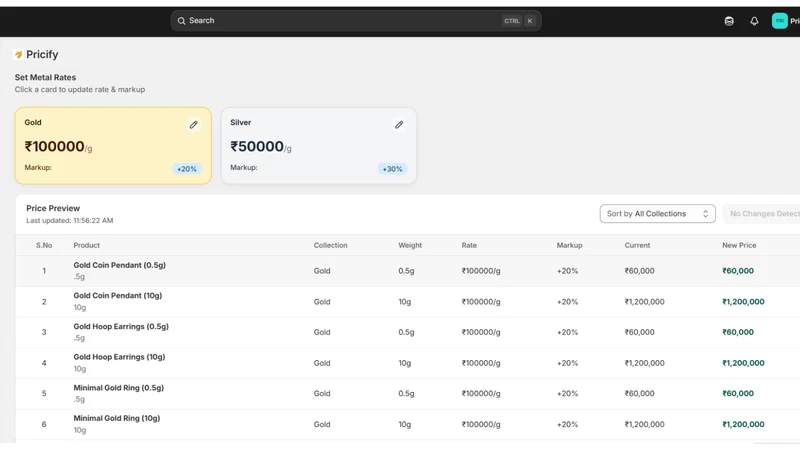Select Gold Hoop Earrings (10g) product
The width and height of the screenshot is (800, 450).
click(x=119, y=357)
